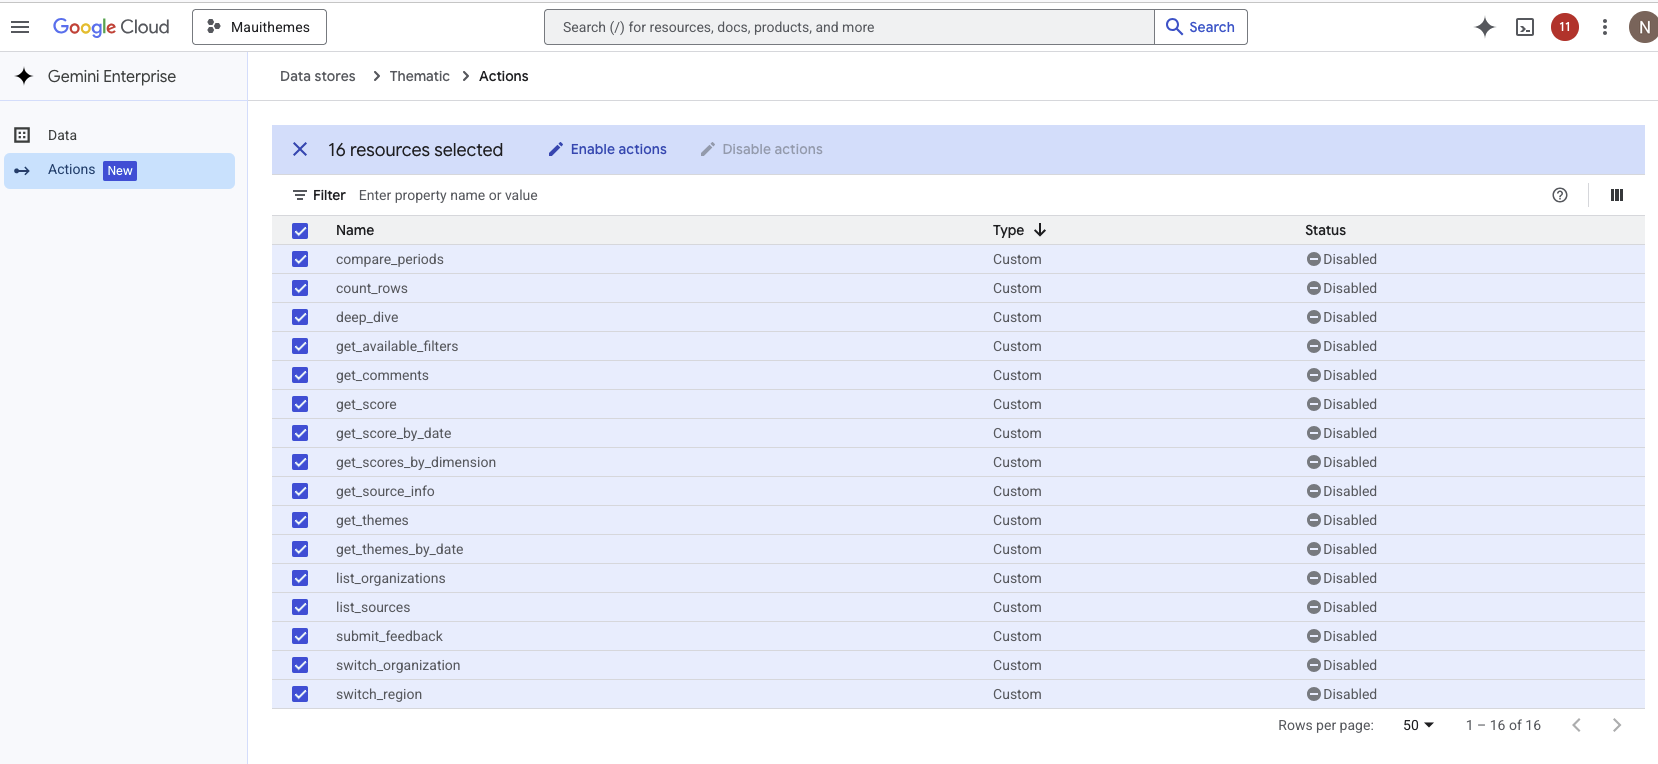The height and width of the screenshot is (764, 1658).
Task: Navigate to Data stores breadcrumb
Action: [318, 76]
